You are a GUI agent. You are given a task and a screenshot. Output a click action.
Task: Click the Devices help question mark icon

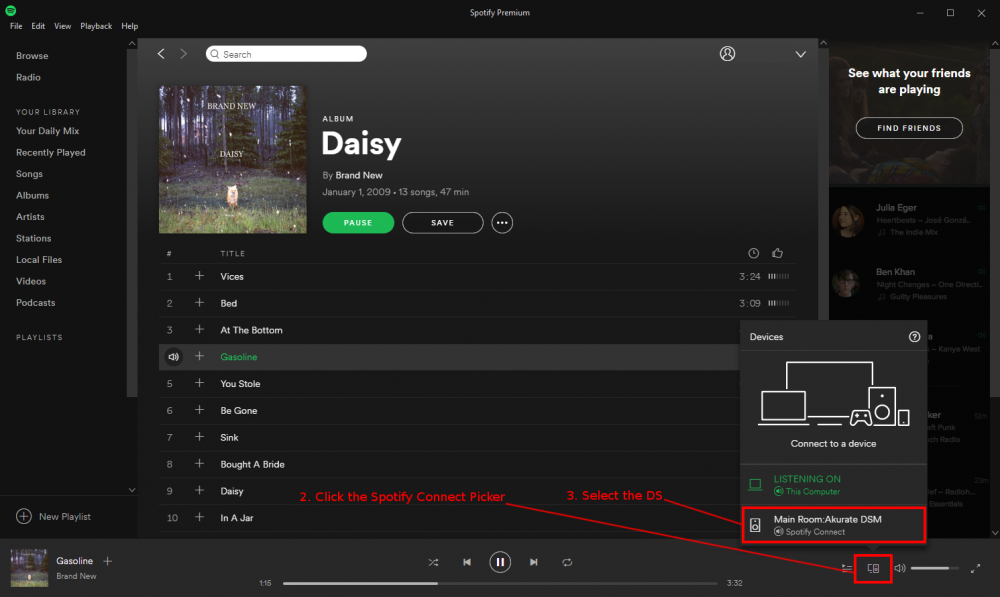(914, 337)
